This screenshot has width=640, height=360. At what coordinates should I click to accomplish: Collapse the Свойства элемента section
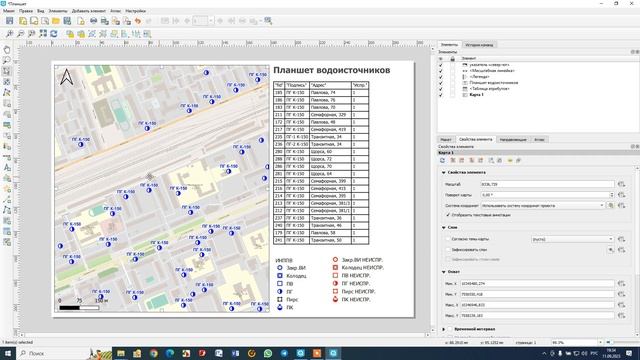(x=444, y=173)
